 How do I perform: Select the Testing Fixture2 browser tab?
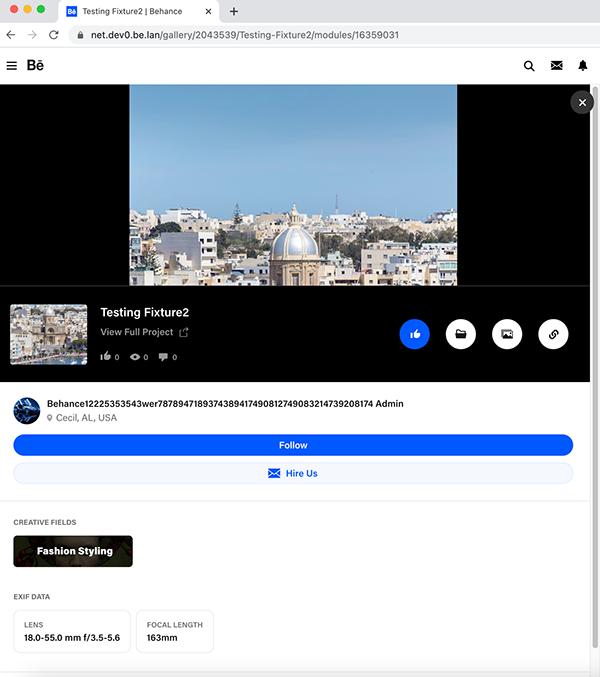coord(138,11)
